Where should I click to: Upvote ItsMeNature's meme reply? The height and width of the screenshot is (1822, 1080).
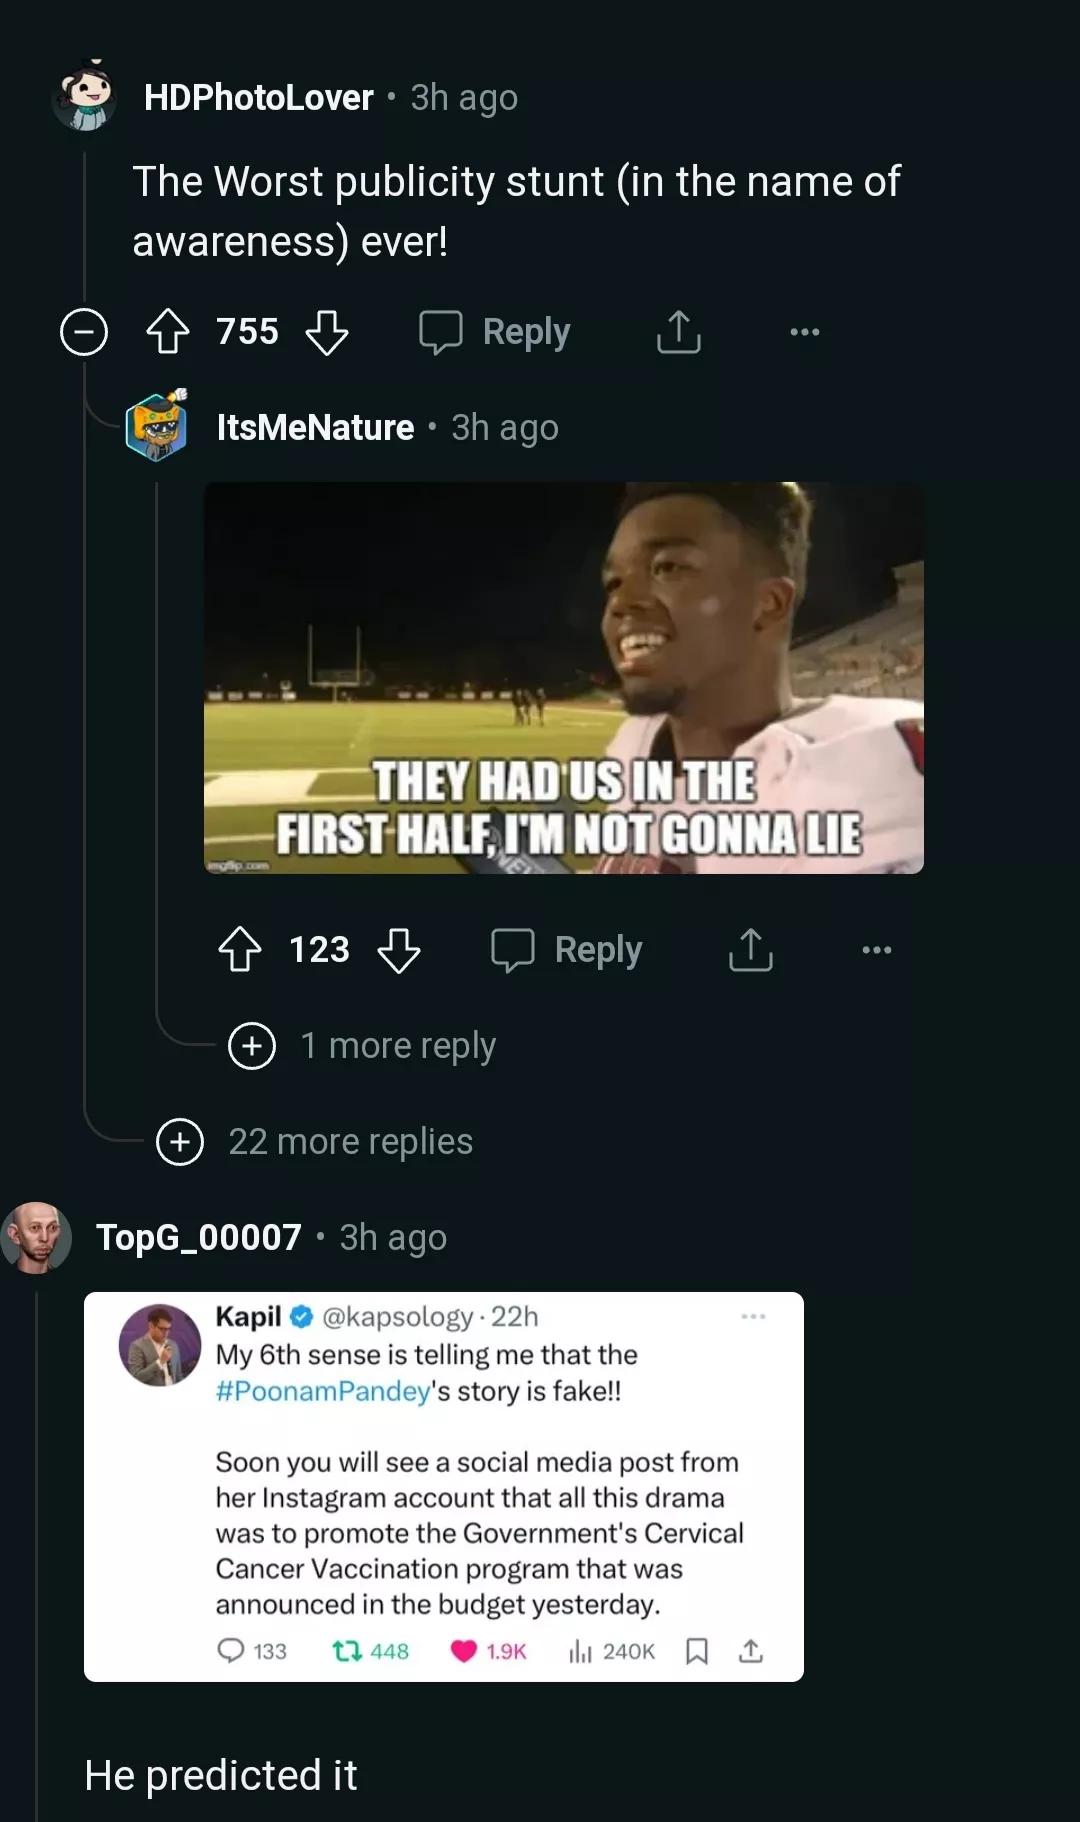tap(240, 950)
